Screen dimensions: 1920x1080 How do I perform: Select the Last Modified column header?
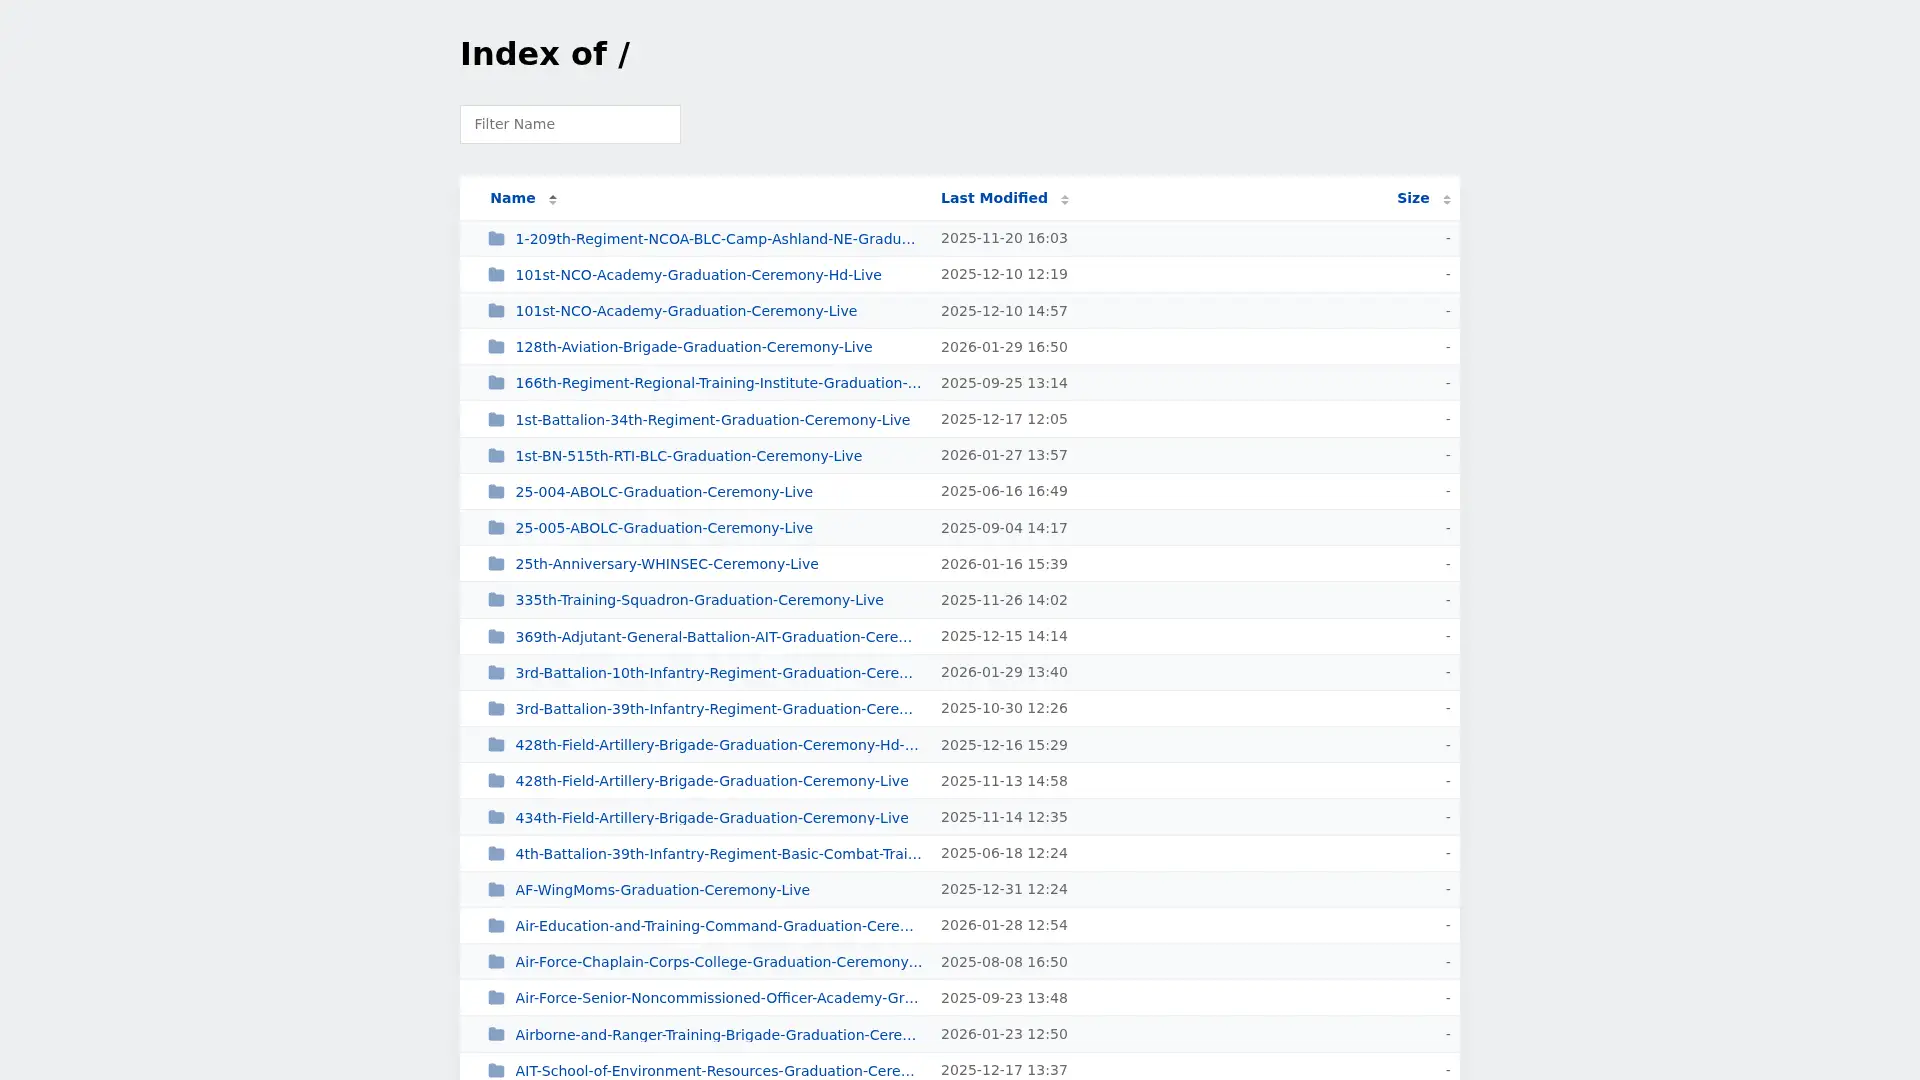(994, 198)
